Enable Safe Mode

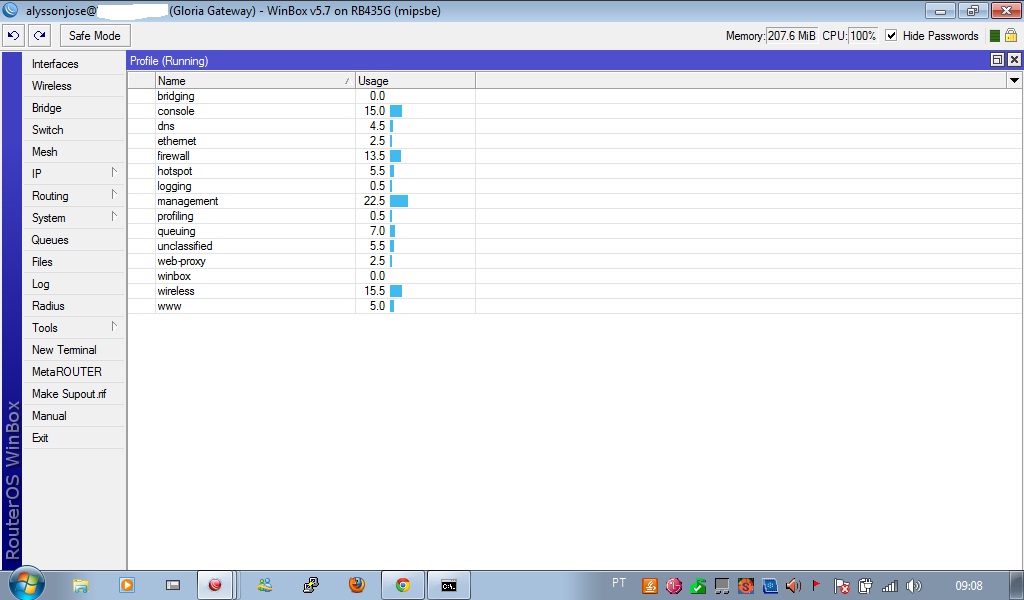[x=95, y=36]
